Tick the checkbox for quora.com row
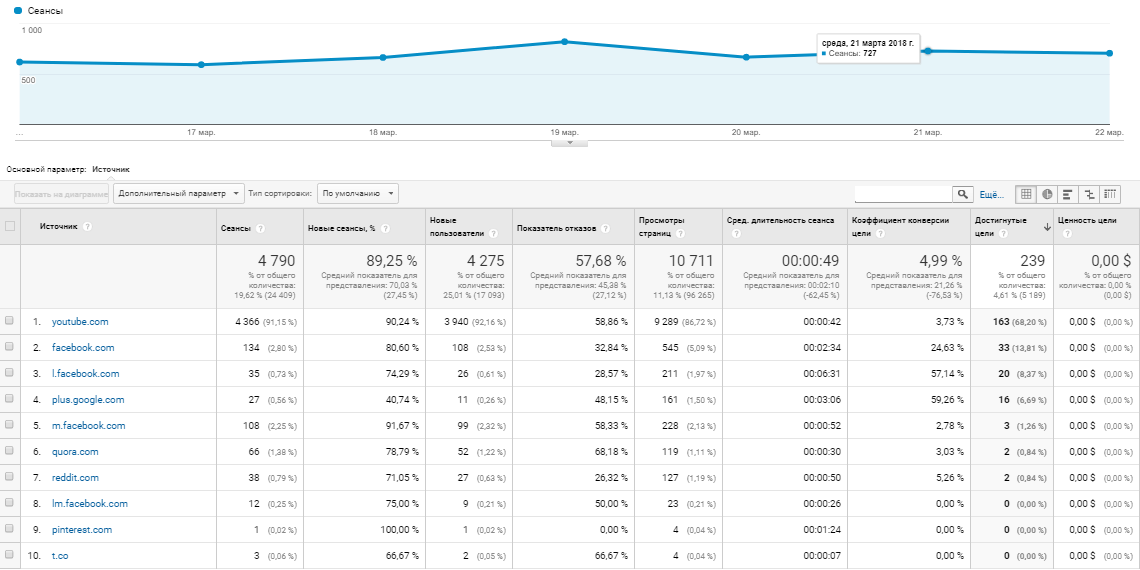Screen dimensions: 1140x570 (x=10, y=451)
